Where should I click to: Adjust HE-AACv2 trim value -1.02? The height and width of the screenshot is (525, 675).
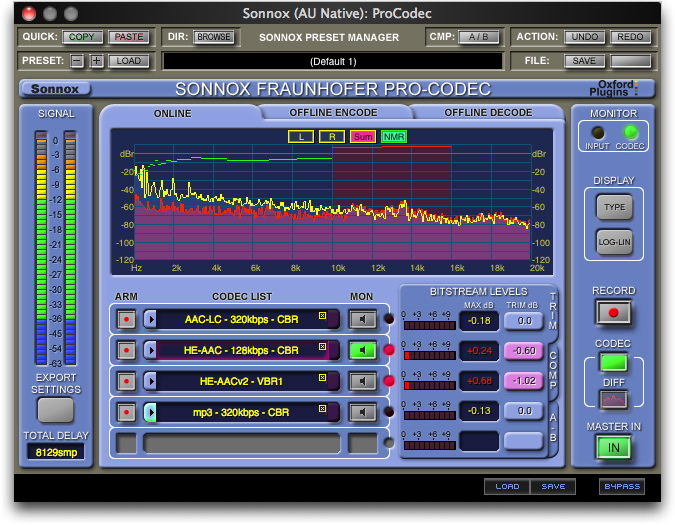524,381
